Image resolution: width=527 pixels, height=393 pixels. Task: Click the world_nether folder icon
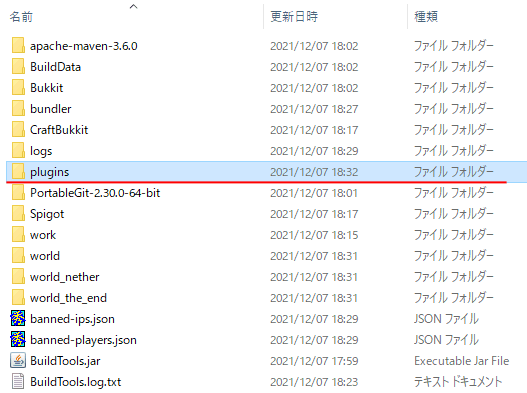18,276
